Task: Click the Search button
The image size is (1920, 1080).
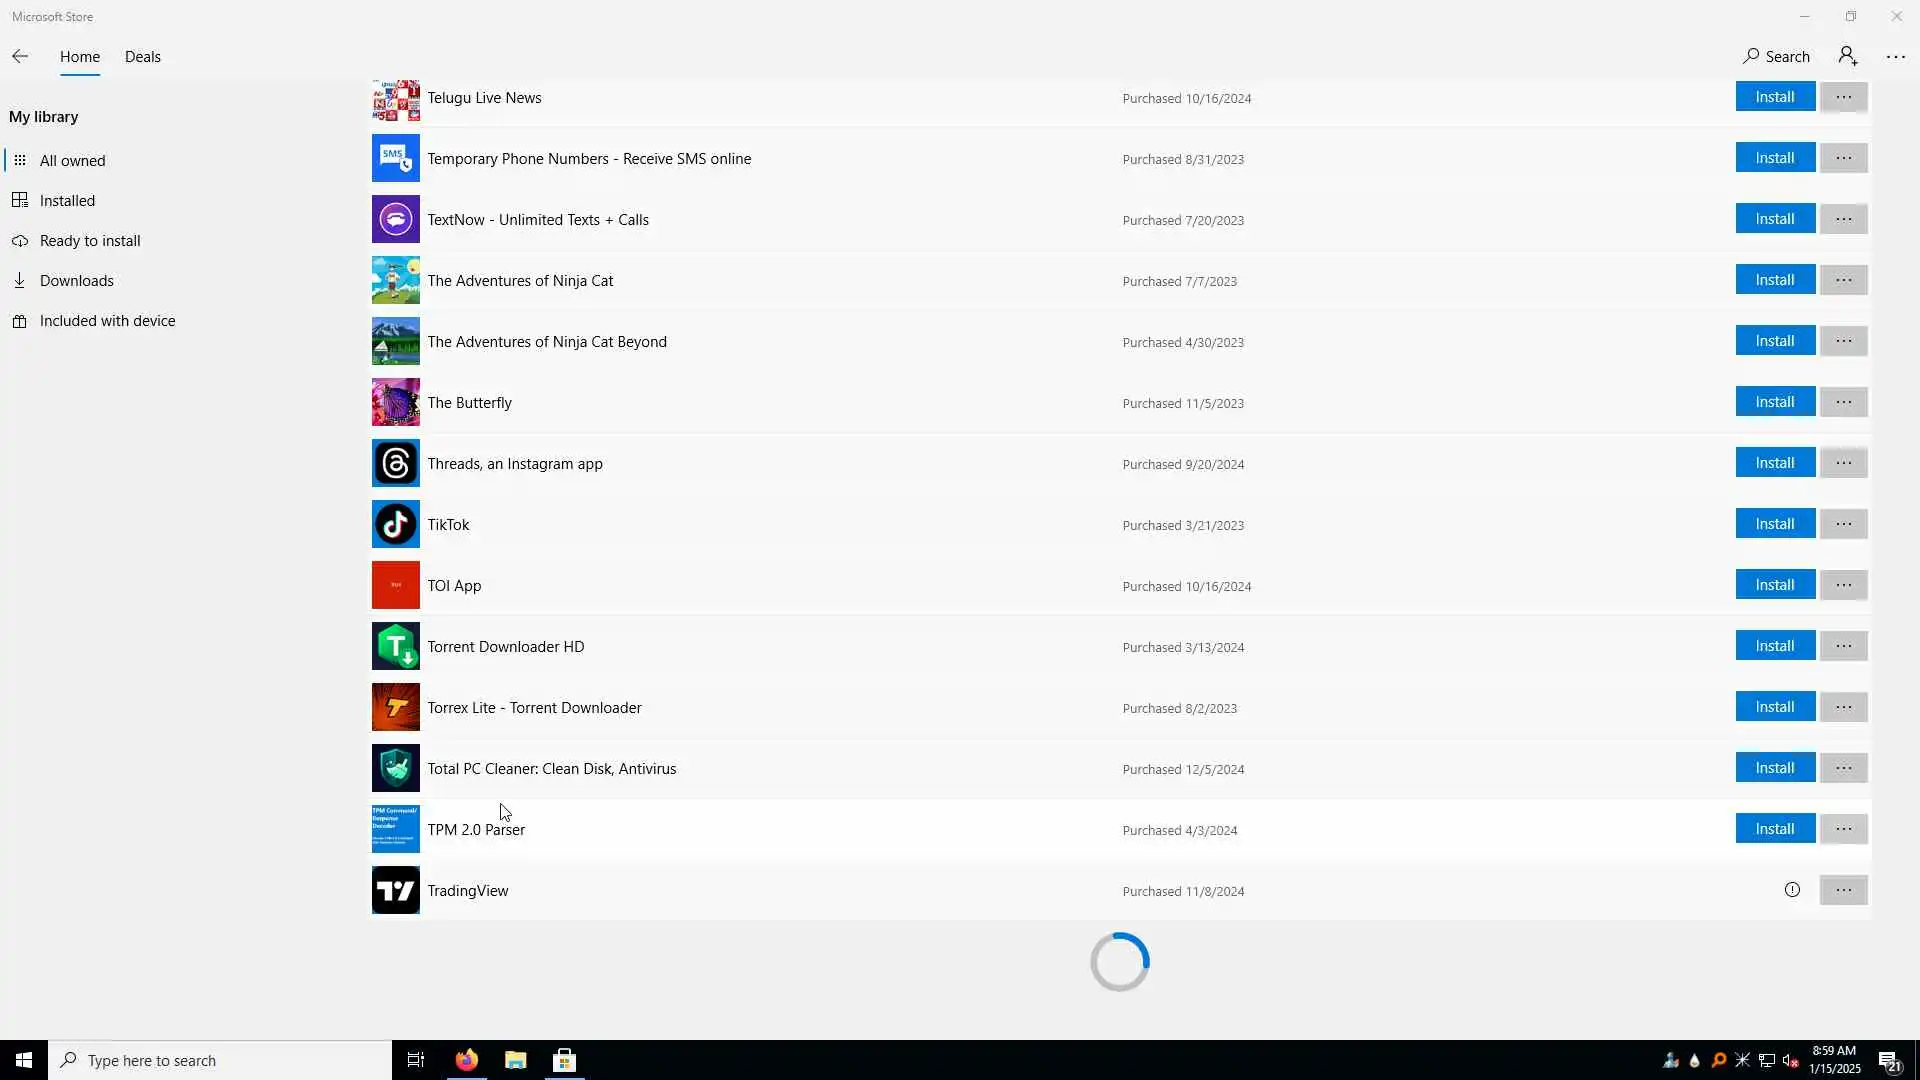Action: 1776,57
